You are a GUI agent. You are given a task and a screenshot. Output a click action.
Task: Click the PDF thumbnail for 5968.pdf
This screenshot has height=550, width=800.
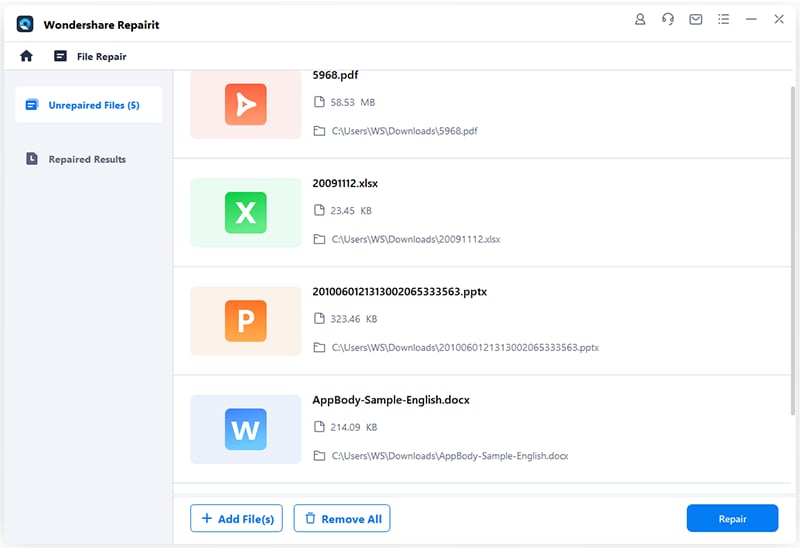tap(246, 103)
